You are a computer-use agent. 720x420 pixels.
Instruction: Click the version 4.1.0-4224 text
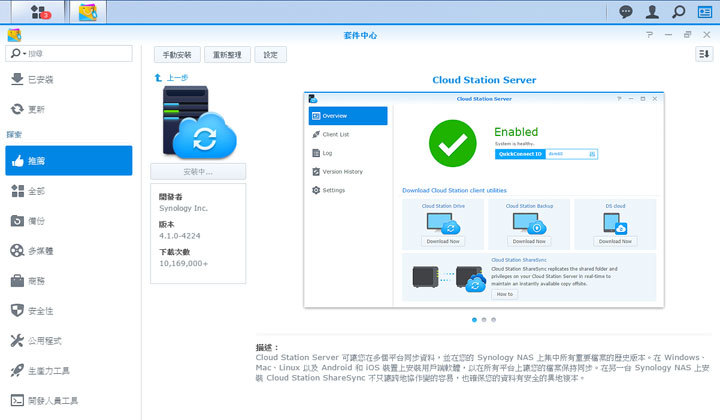[180, 236]
